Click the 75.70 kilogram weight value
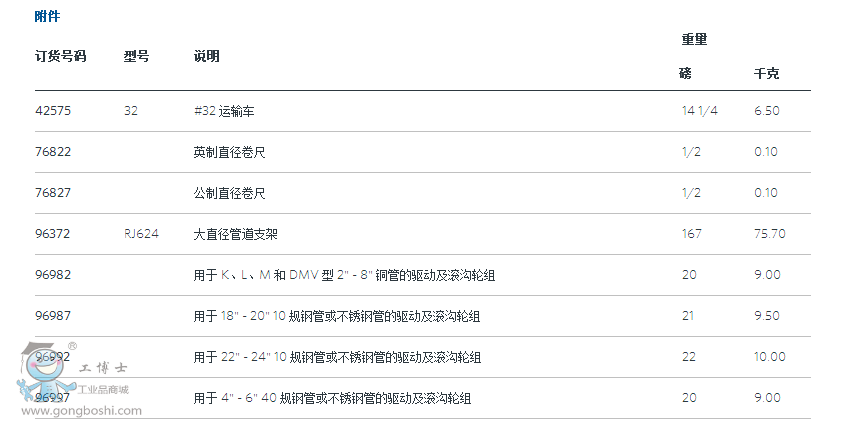The height and width of the screenshot is (430, 845). click(x=769, y=234)
